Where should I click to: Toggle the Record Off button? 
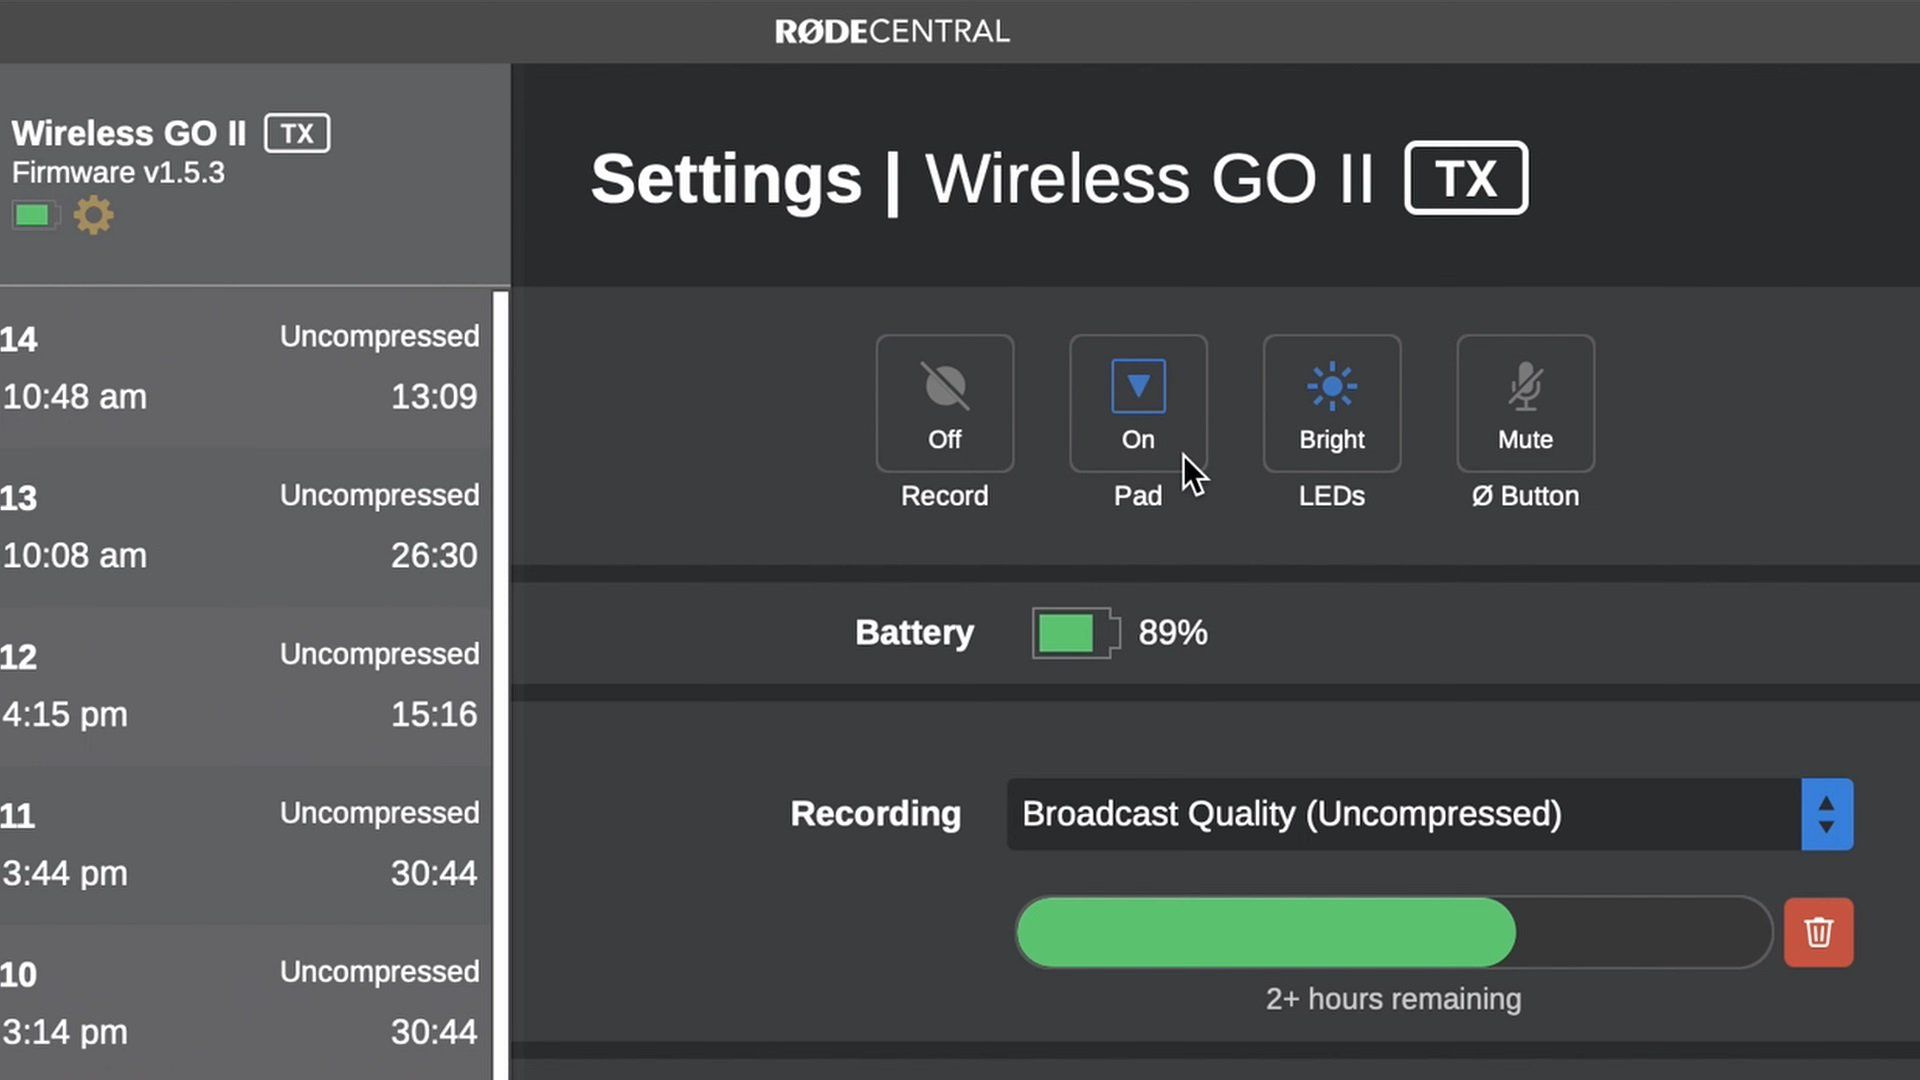(x=945, y=403)
